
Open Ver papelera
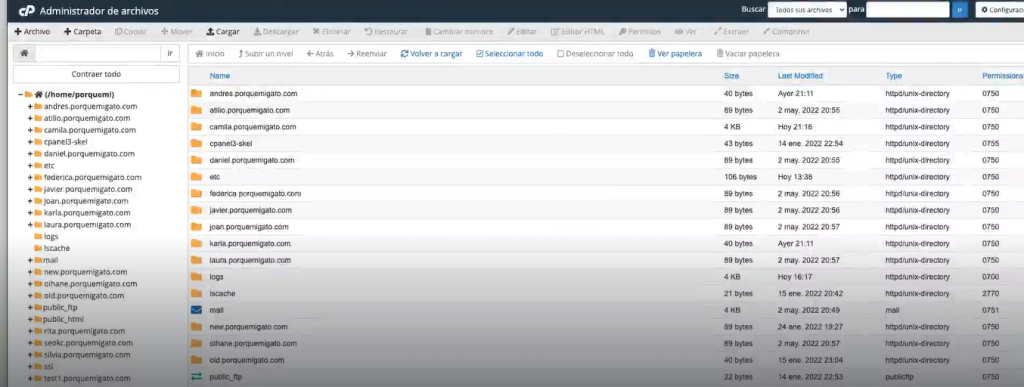coord(675,54)
